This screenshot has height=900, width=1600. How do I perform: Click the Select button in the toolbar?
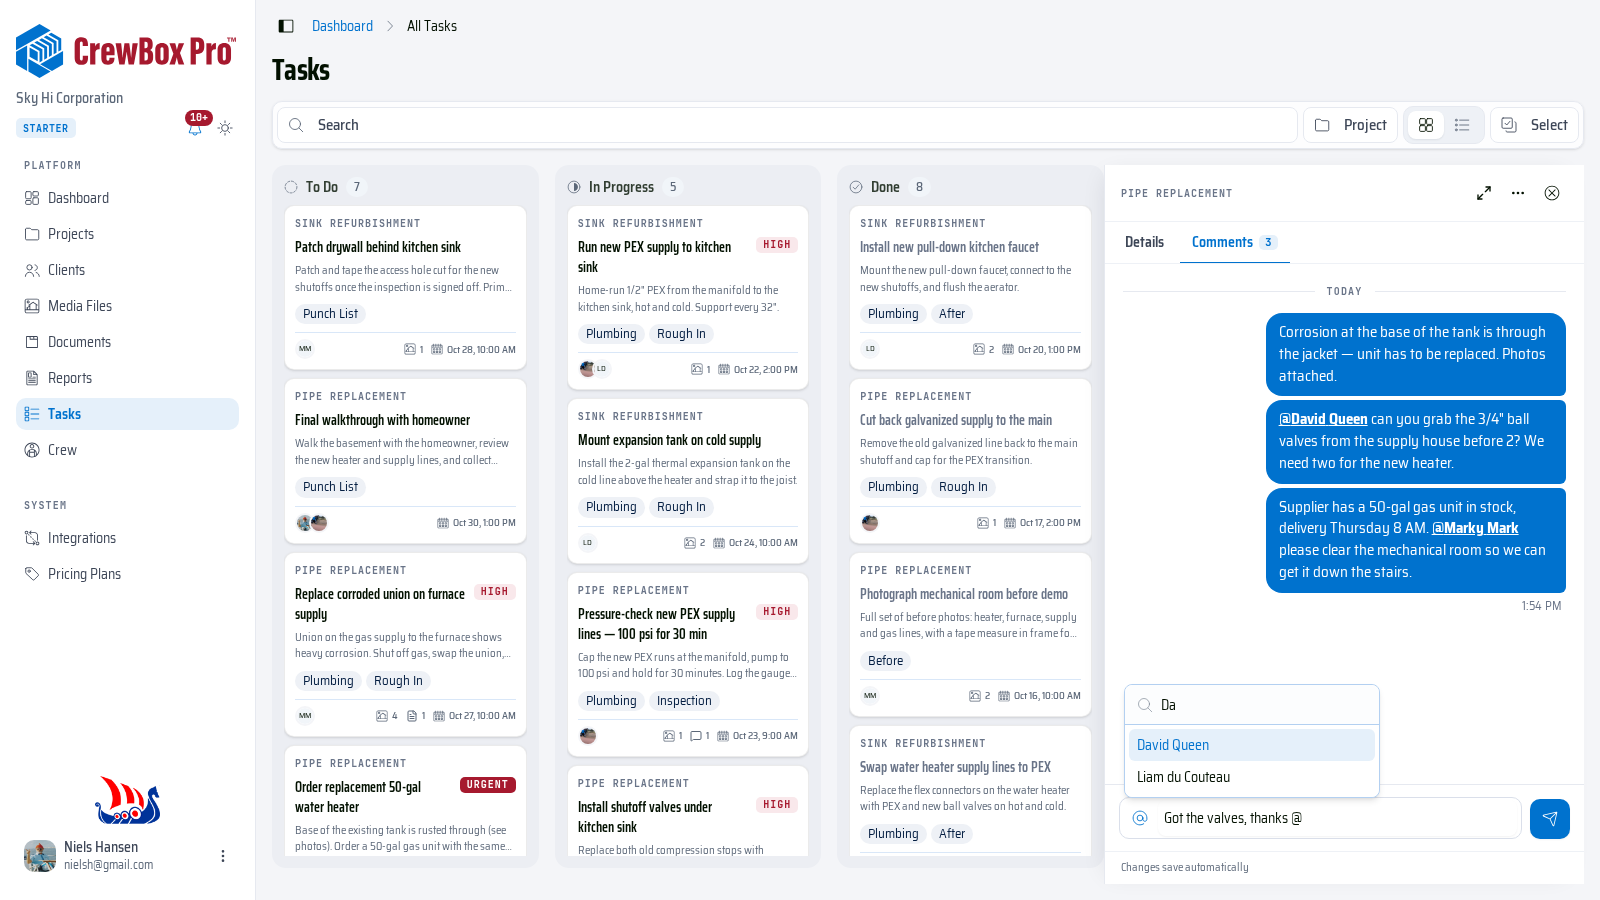[x=1534, y=125]
